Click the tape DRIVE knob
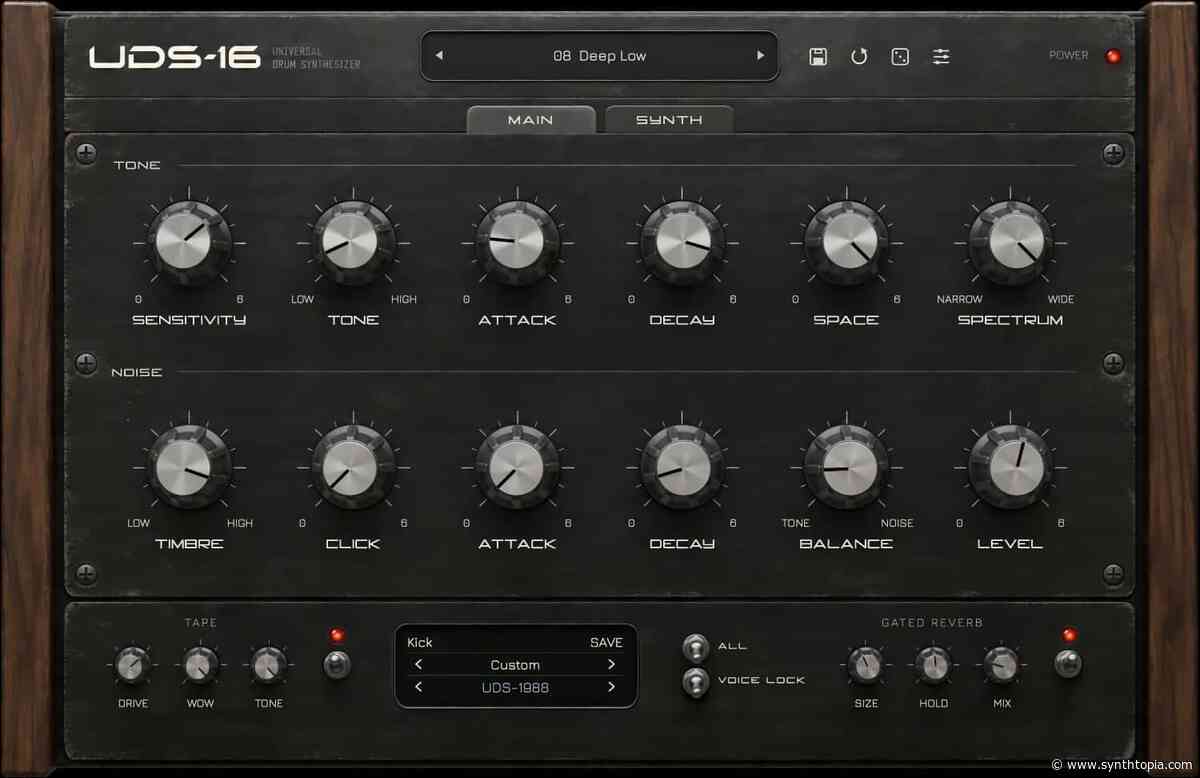This screenshot has width=1200, height=778. [x=132, y=664]
